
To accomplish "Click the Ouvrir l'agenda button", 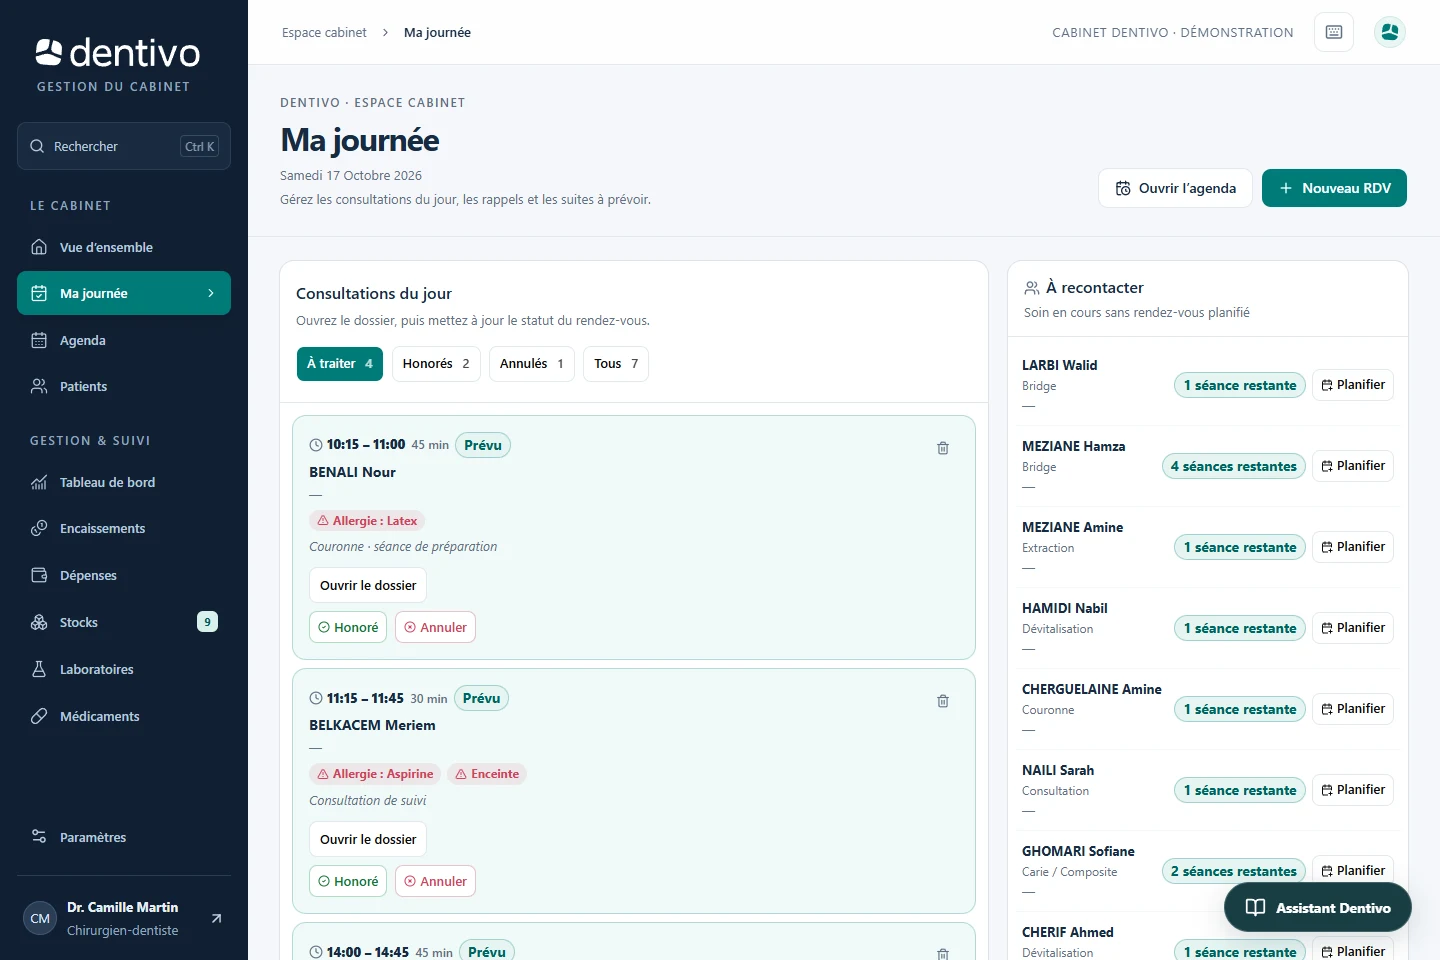I will (1175, 188).
